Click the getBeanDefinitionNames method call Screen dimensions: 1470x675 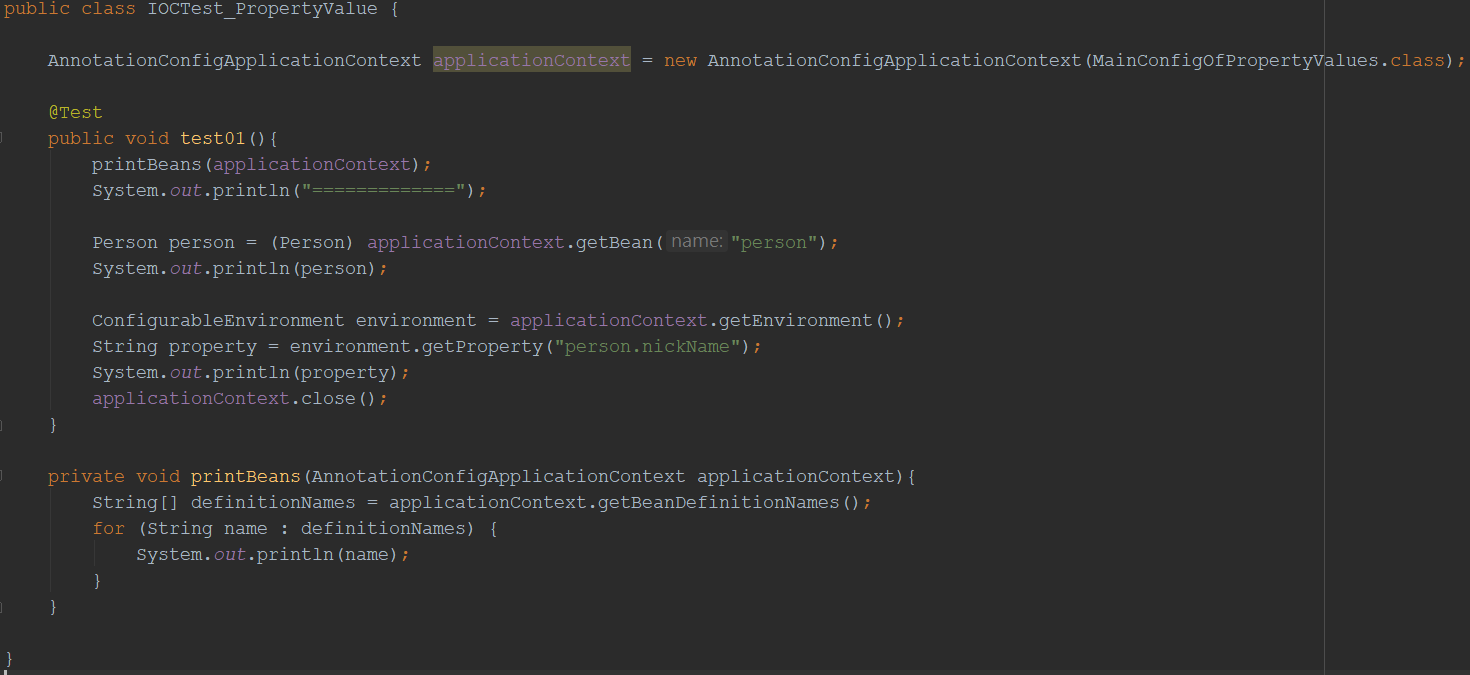click(718, 502)
